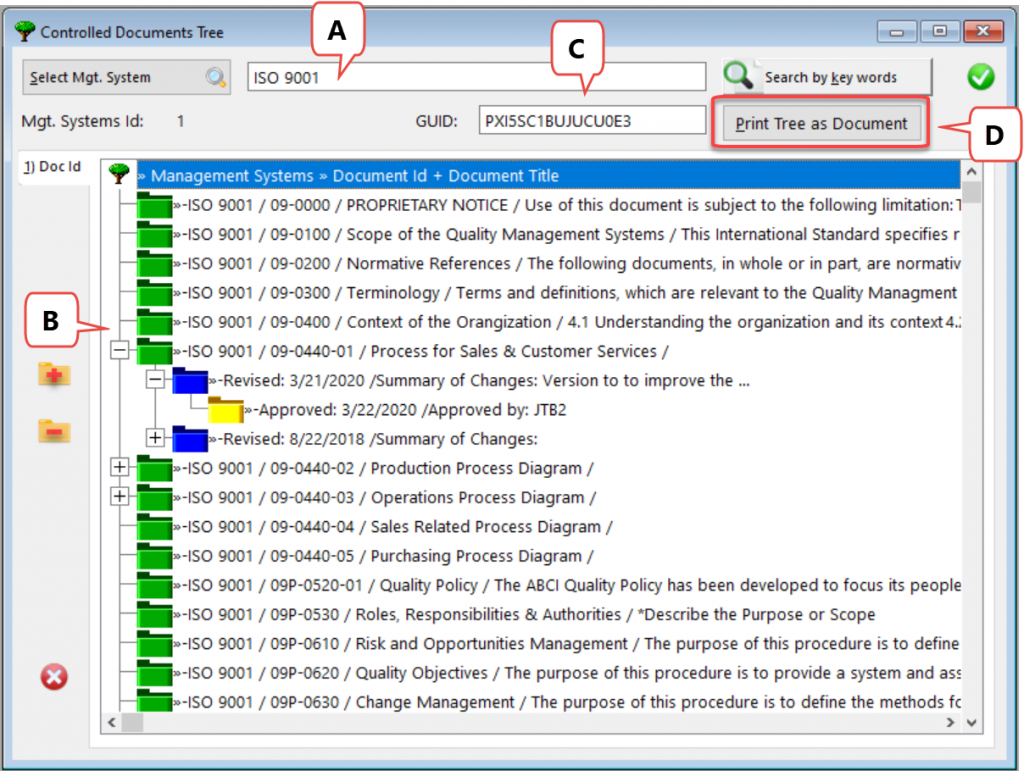The width and height of the screenshot is (1024, 771).
Task: Expand the 09-0440-03 Operations Process Diagram node
Action: pos(120,496)
